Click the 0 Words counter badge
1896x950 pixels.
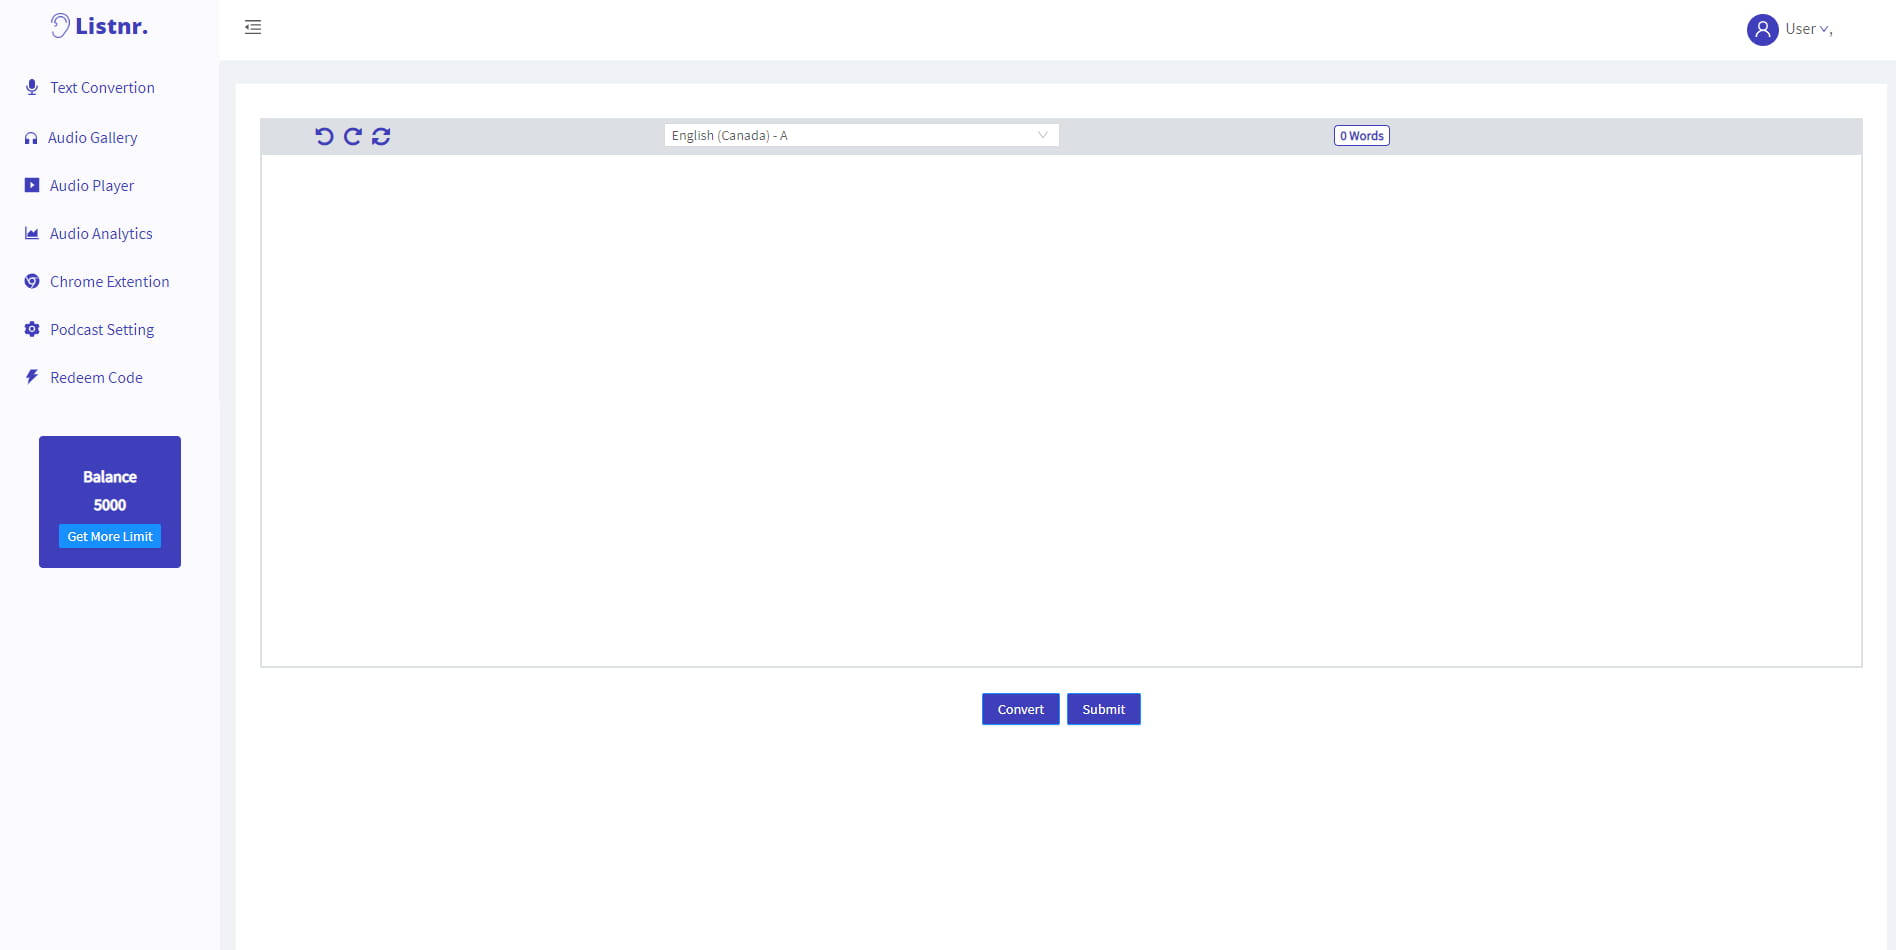coord(1361,135)
